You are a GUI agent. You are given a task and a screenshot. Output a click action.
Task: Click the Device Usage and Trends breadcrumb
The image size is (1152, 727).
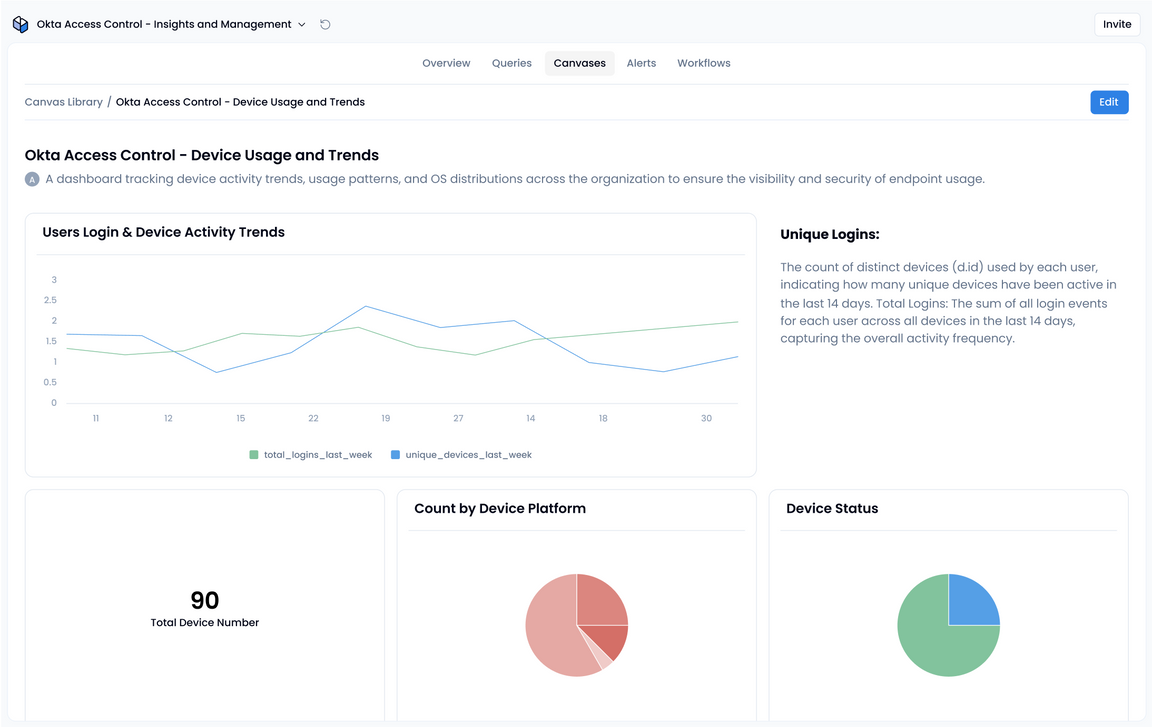coord(240,102)
